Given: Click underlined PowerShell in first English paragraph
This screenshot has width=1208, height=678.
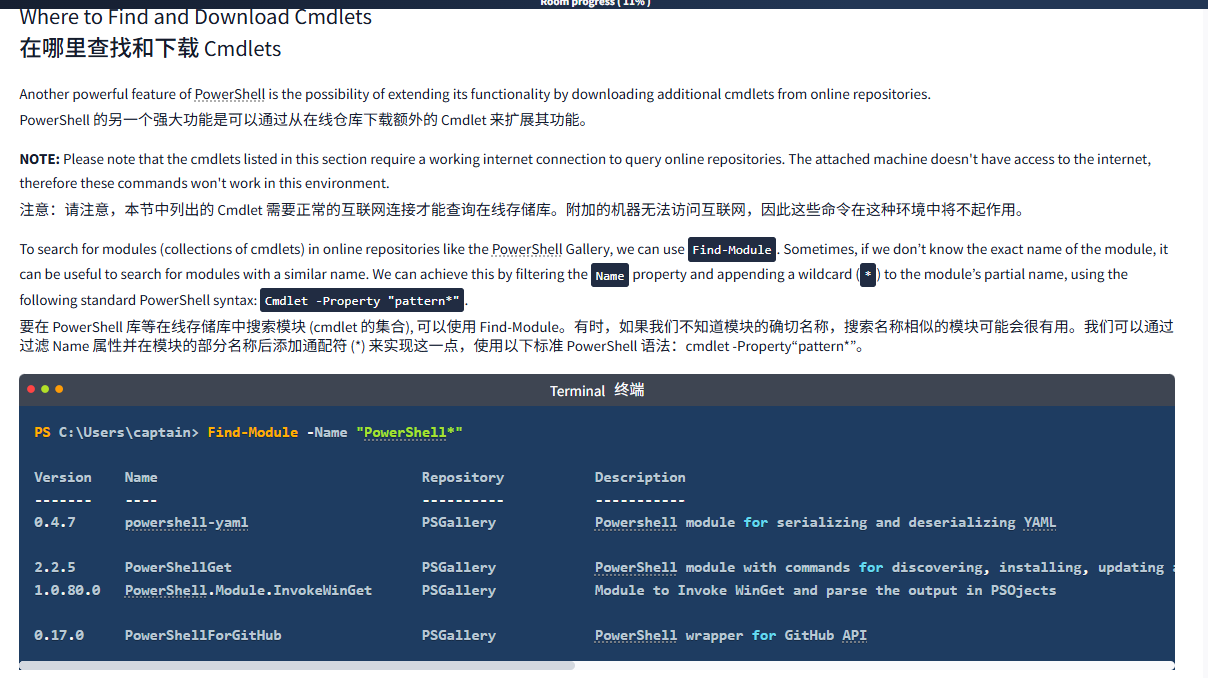Looking at the screenshot, I should coord(230,94).
